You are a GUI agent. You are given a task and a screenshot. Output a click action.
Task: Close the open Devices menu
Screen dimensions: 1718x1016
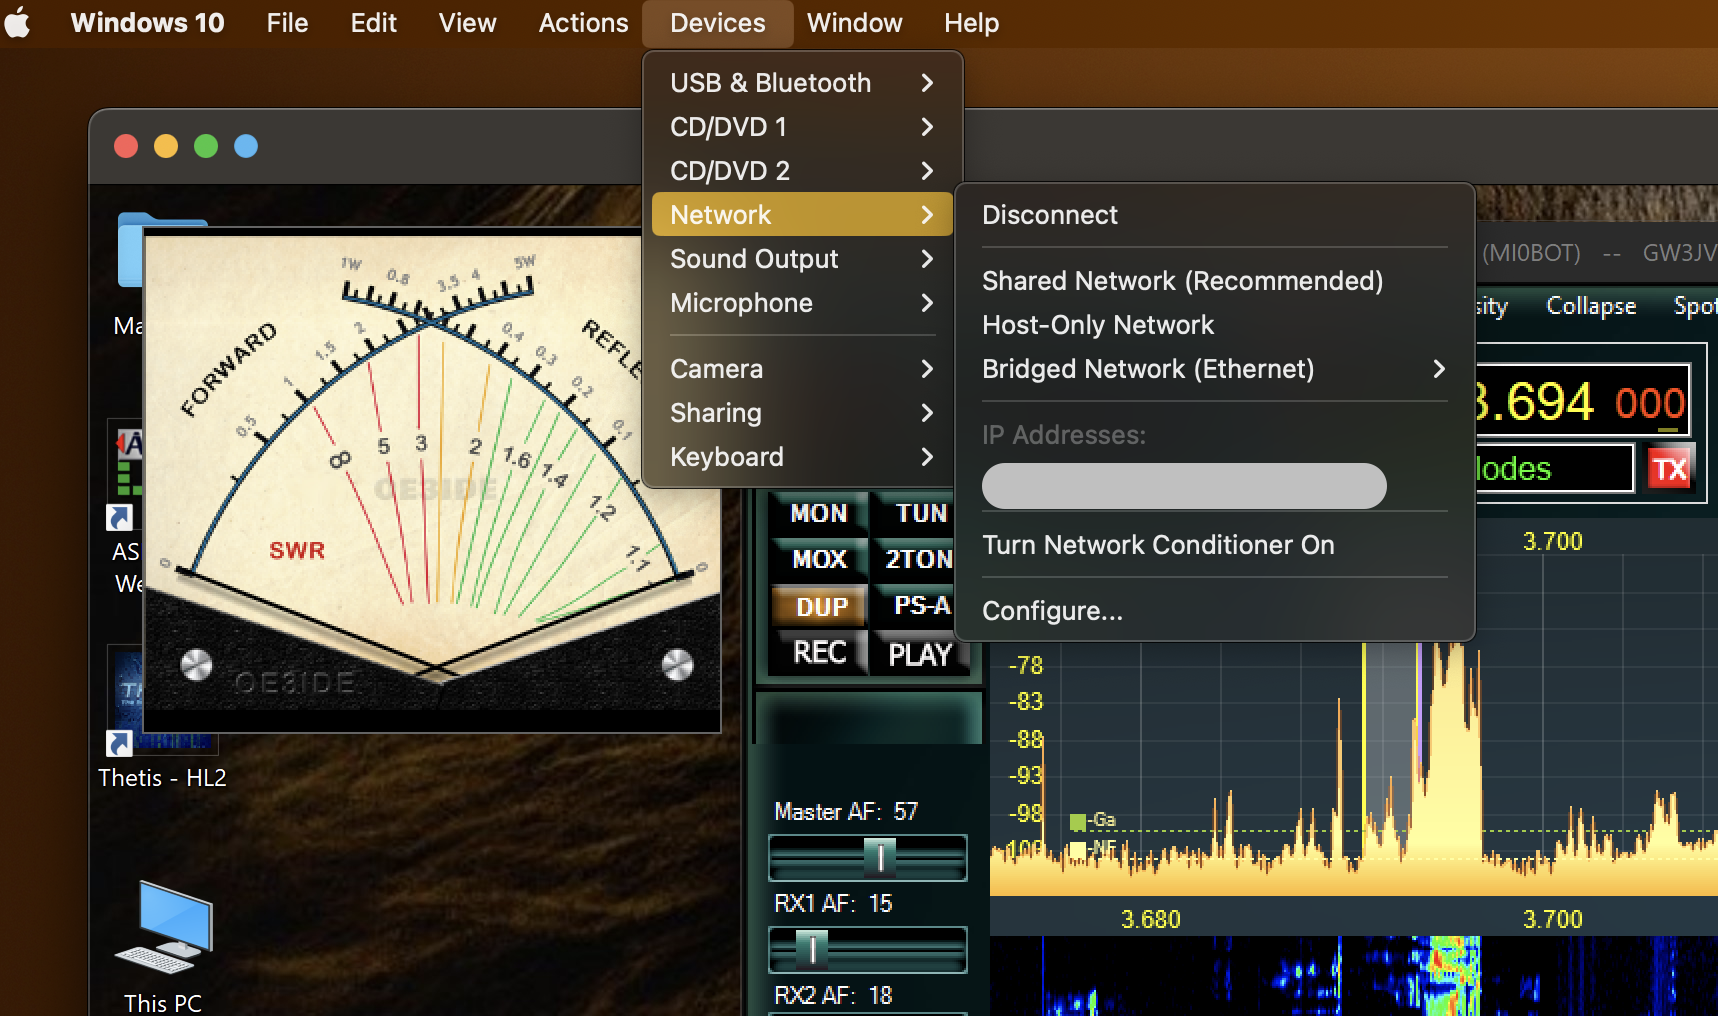[x=718, y=23]
